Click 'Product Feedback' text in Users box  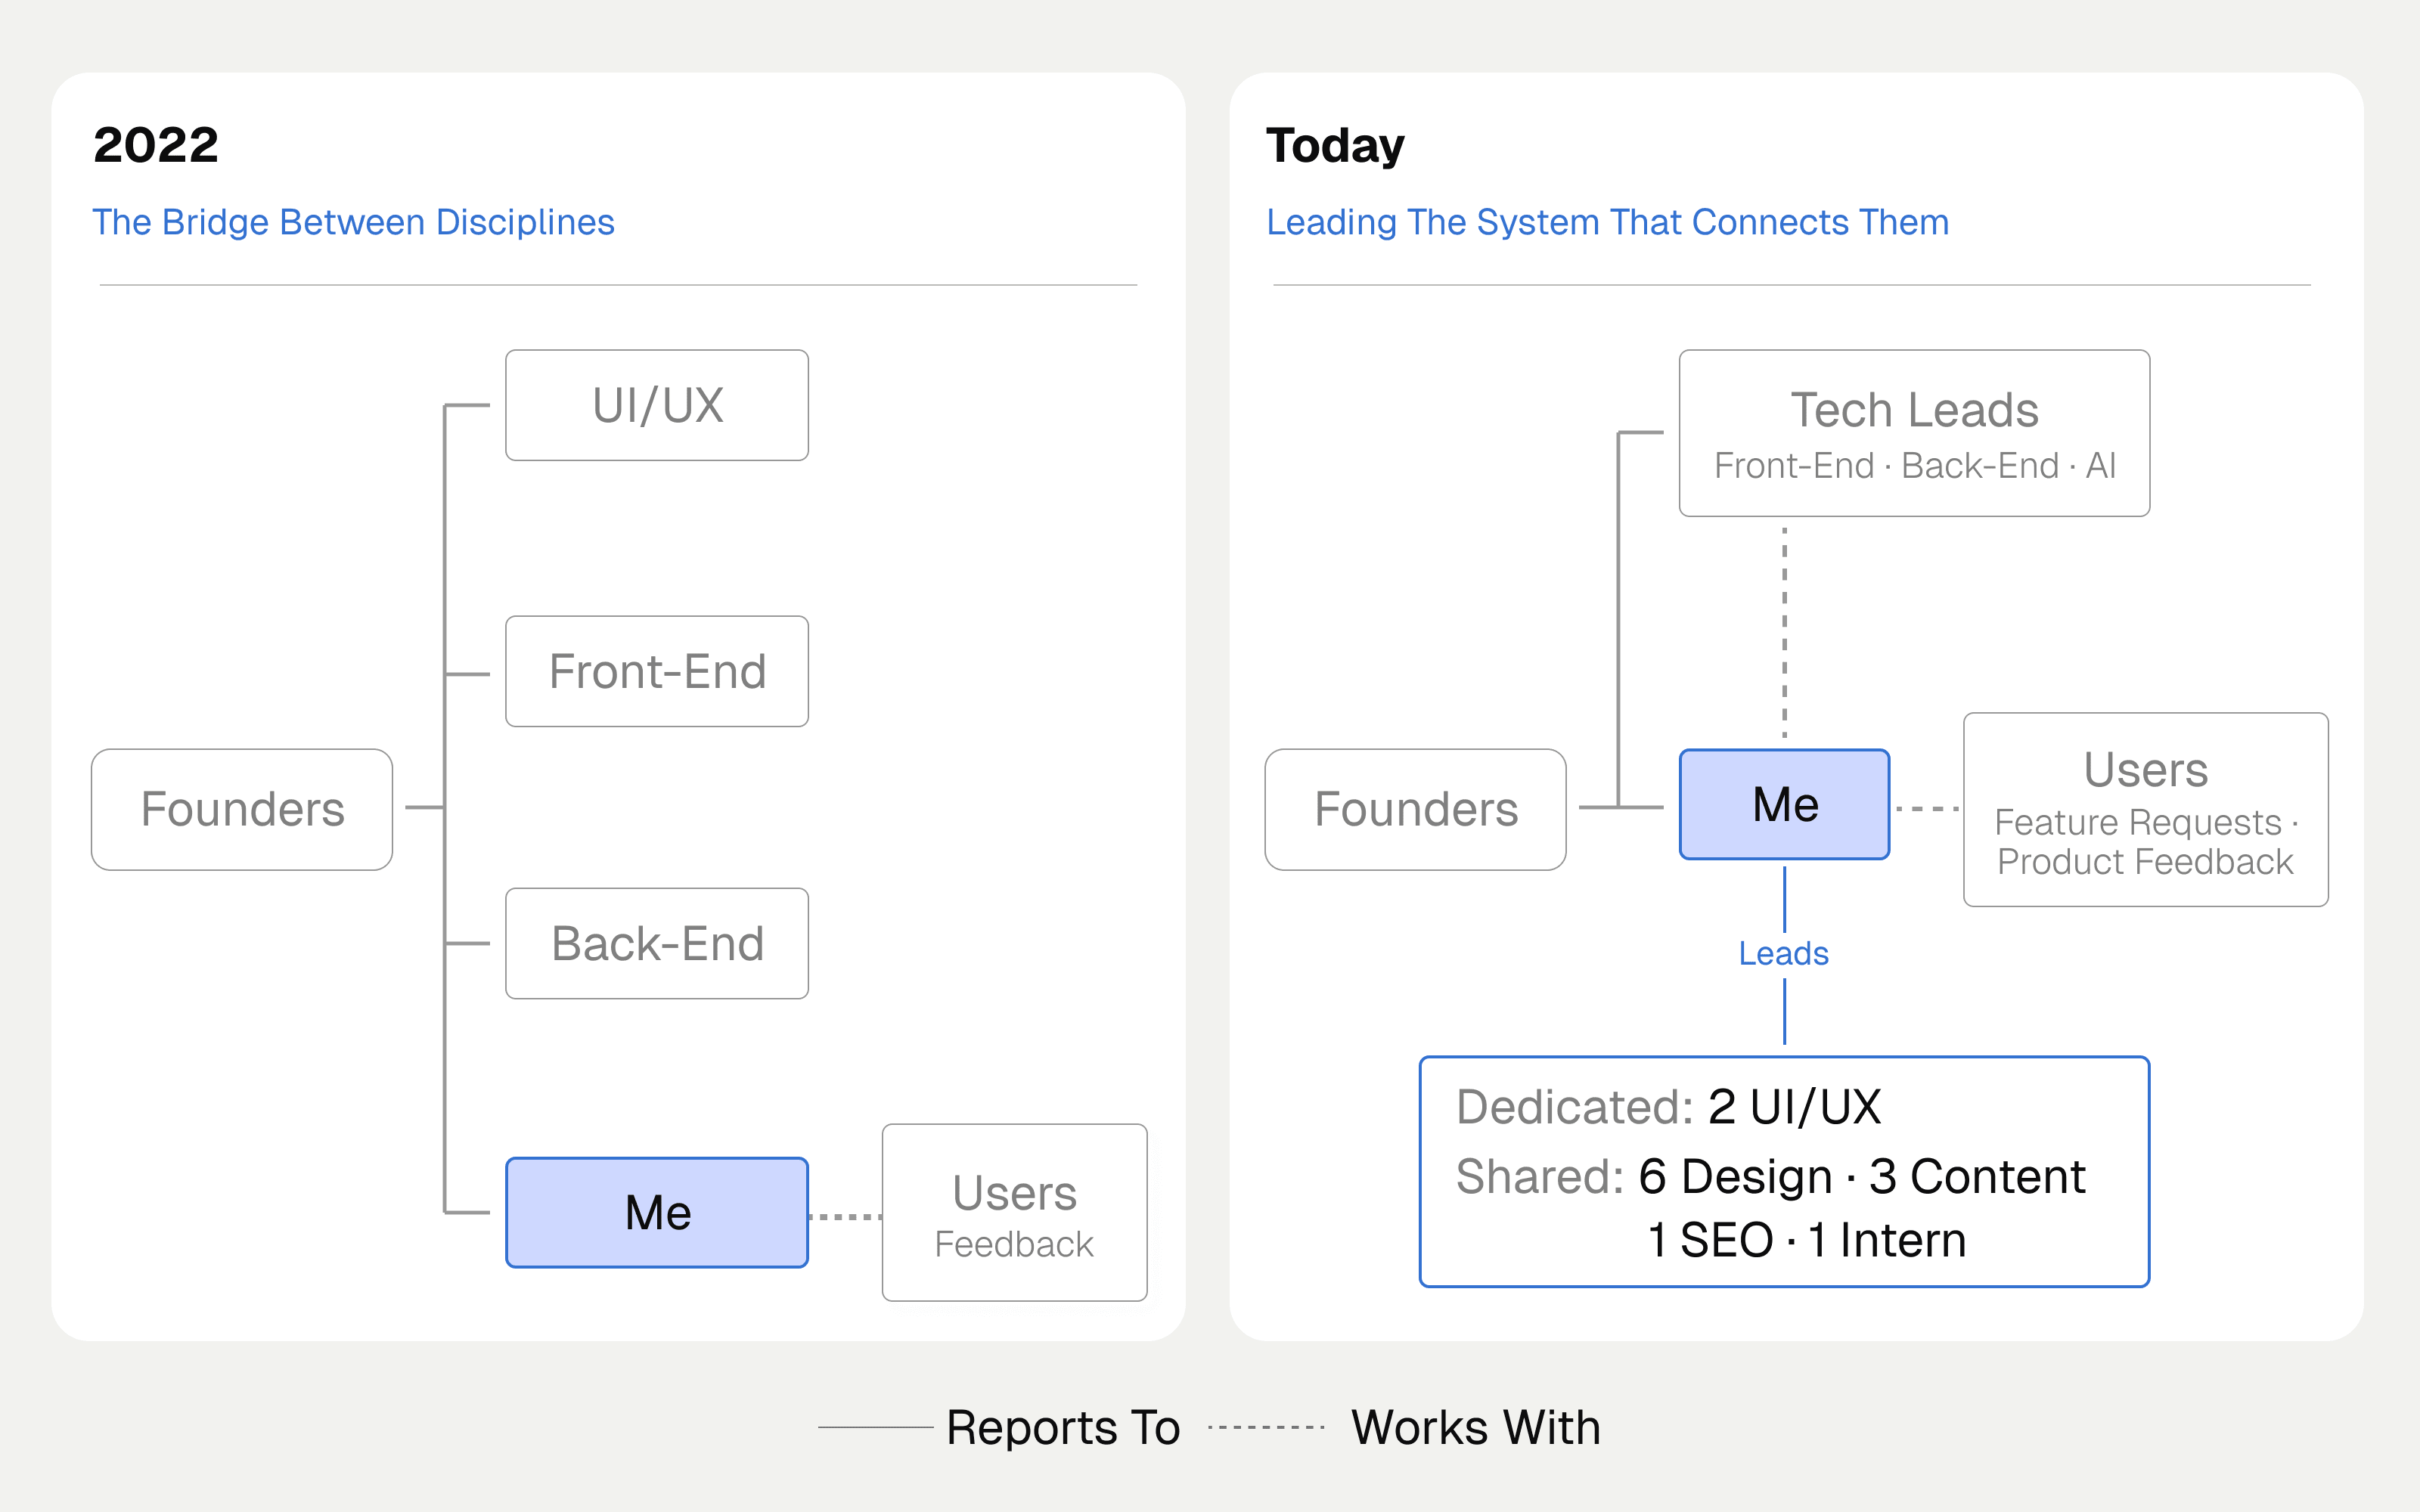(x=2145, y=861)
